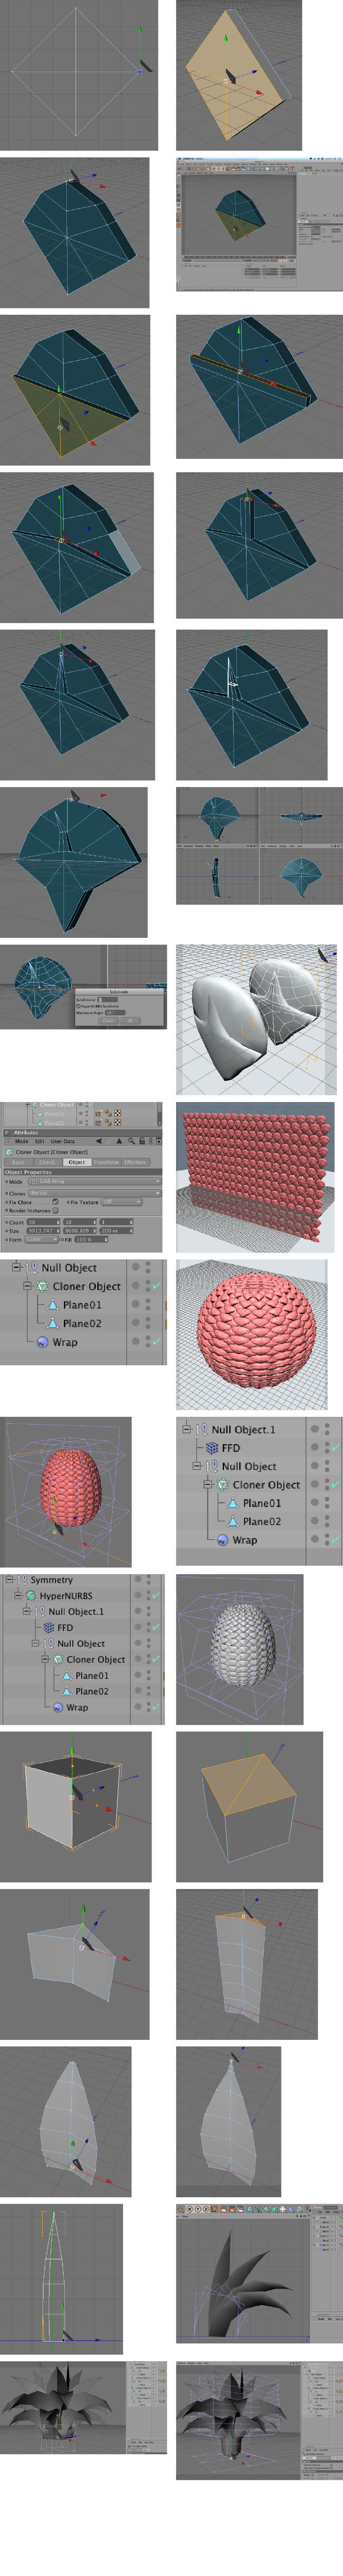The width and height of the screenshot is (343, 2576).
Task: Toggle visibility dots for Plane01 under root Null Object
Action: point(147,1305)
